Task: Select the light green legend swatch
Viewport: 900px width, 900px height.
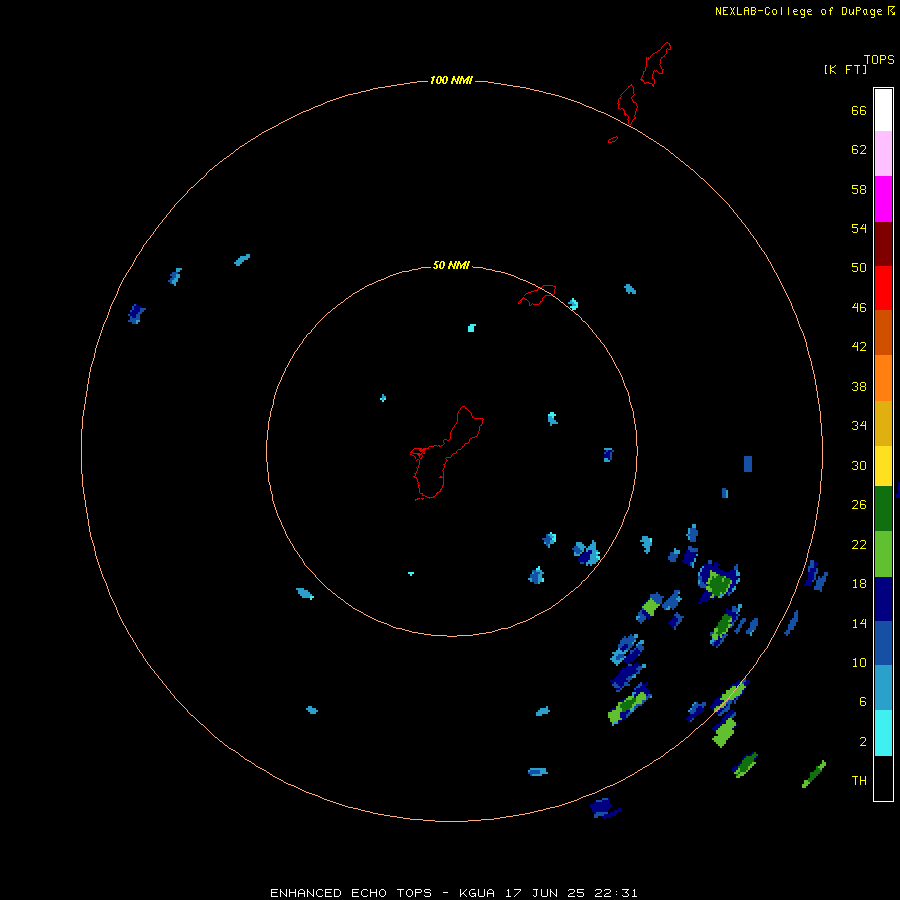Action: 883,554
